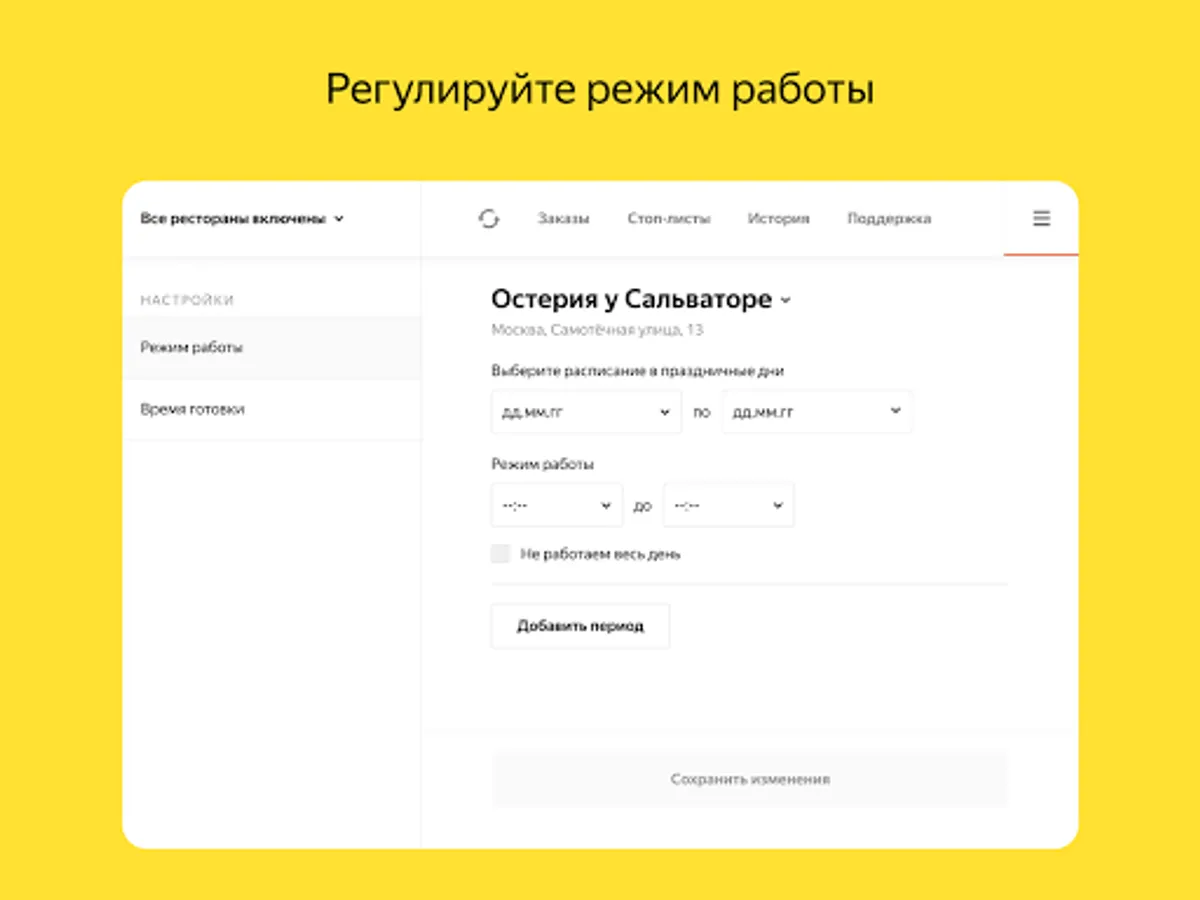
Task: Switch to the Стоп-листы tab
Action: click(x=669, y=218)
